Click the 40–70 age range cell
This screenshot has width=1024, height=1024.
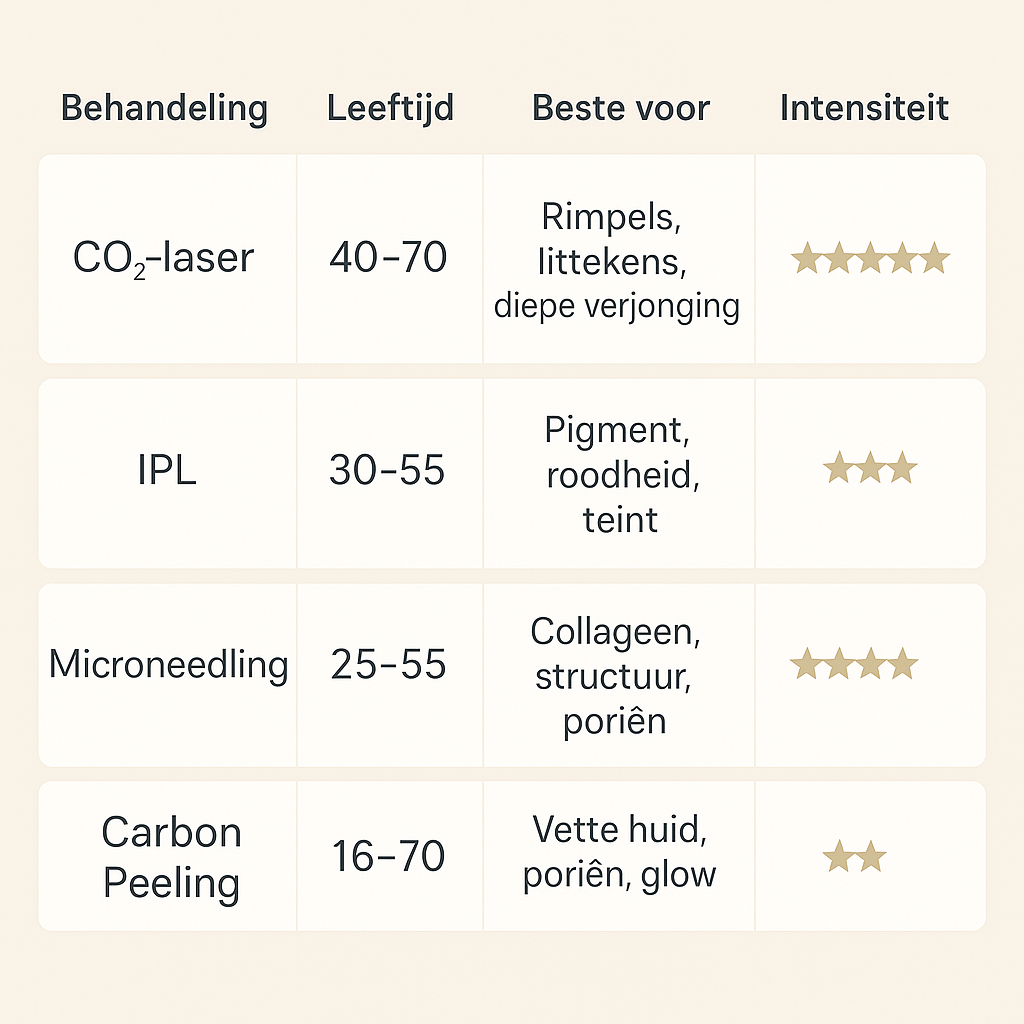tap(388, 259)
